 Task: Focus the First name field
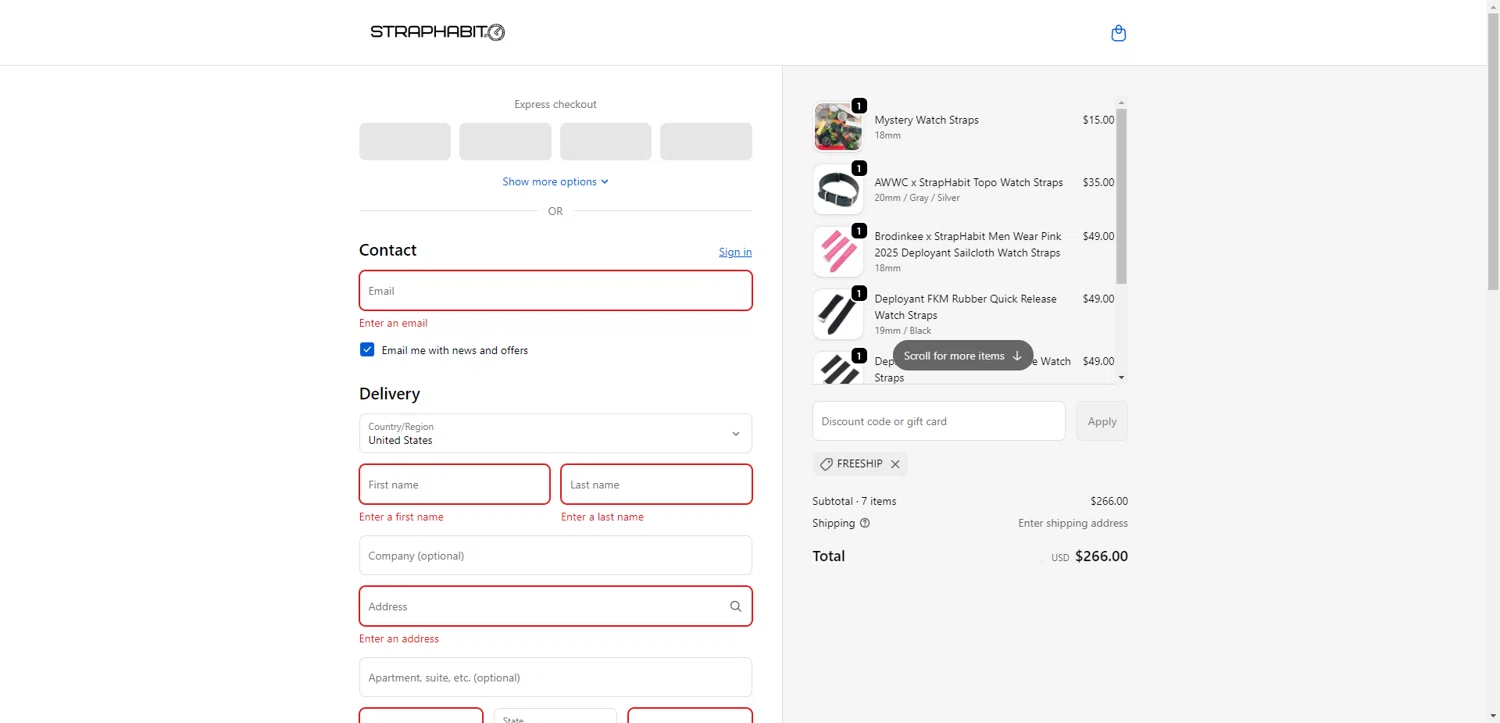[x=454, y=484]
